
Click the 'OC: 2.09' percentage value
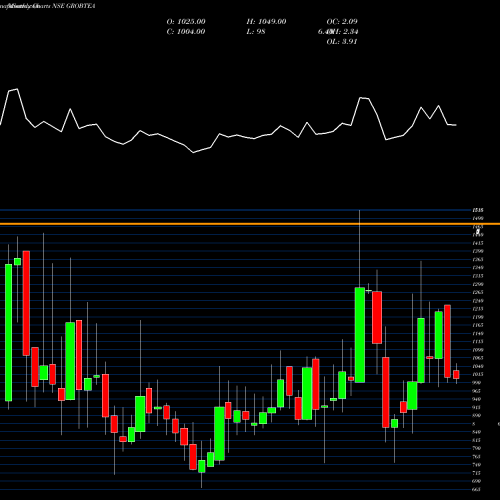click(x=342, y=22)
